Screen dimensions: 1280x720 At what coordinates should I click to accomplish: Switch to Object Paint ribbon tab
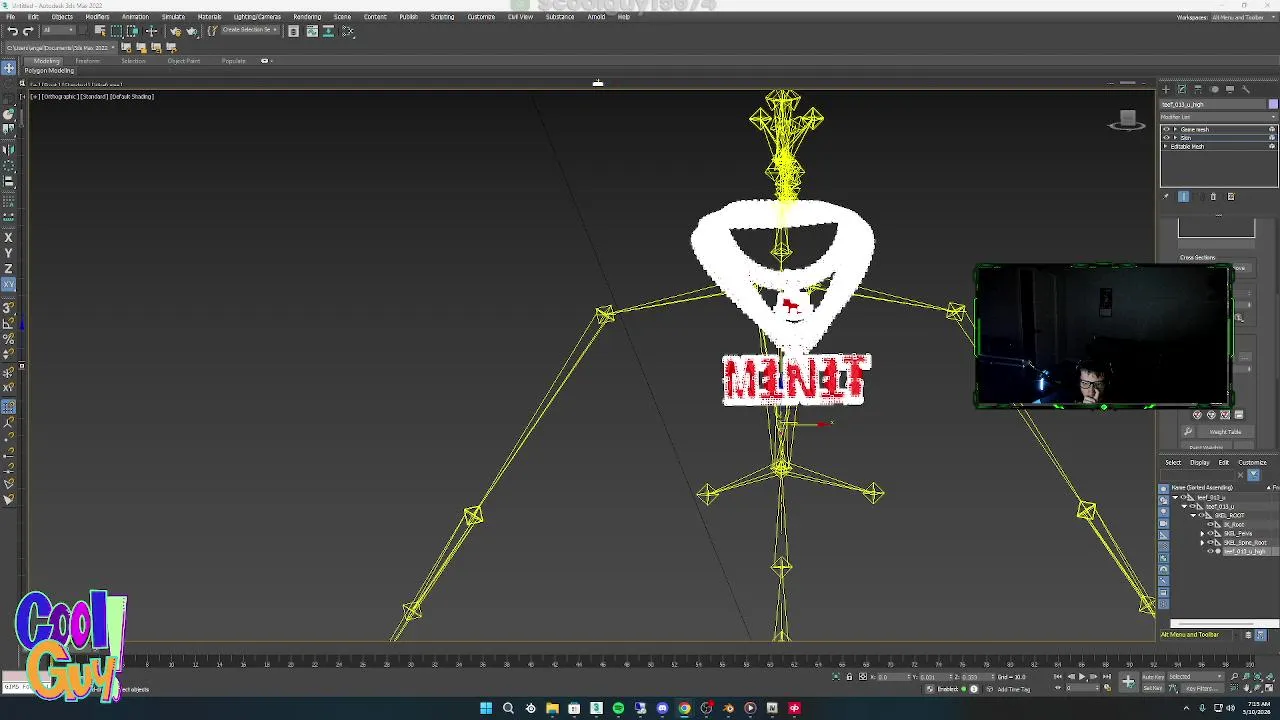click(184, 61)
